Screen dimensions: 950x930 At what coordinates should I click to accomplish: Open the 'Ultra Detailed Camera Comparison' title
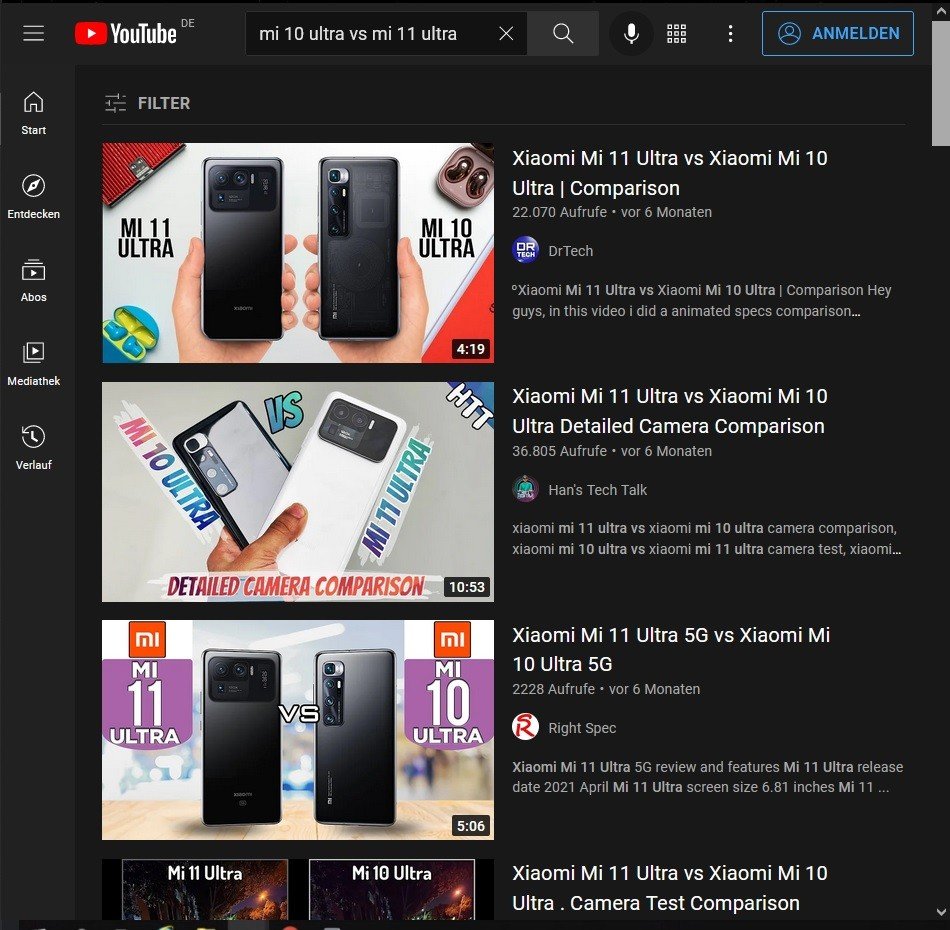point(669,411)
